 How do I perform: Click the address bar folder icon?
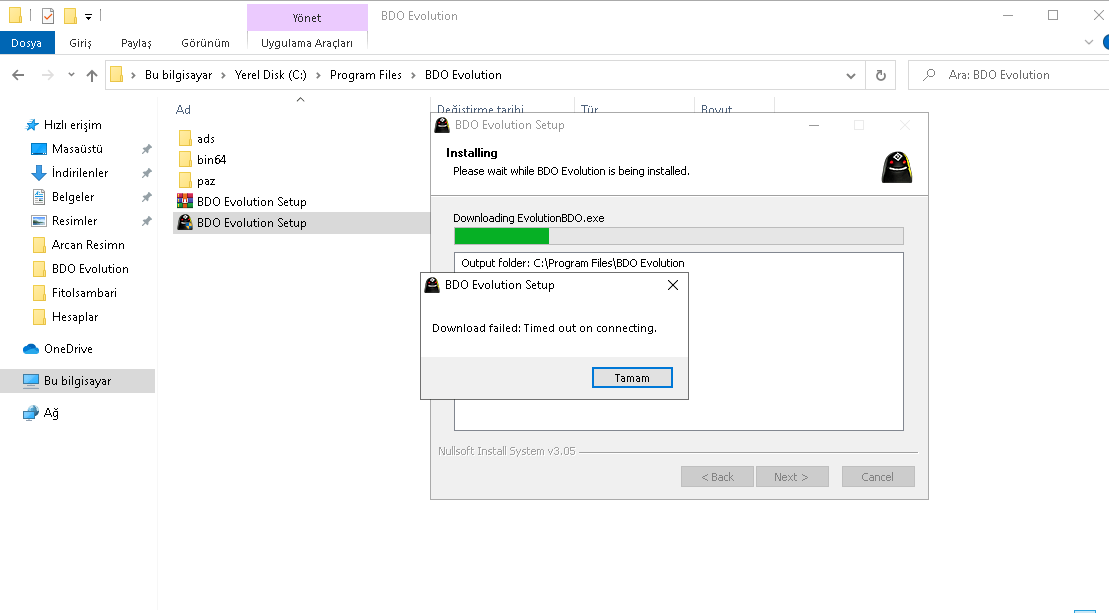tap(117, 74)
